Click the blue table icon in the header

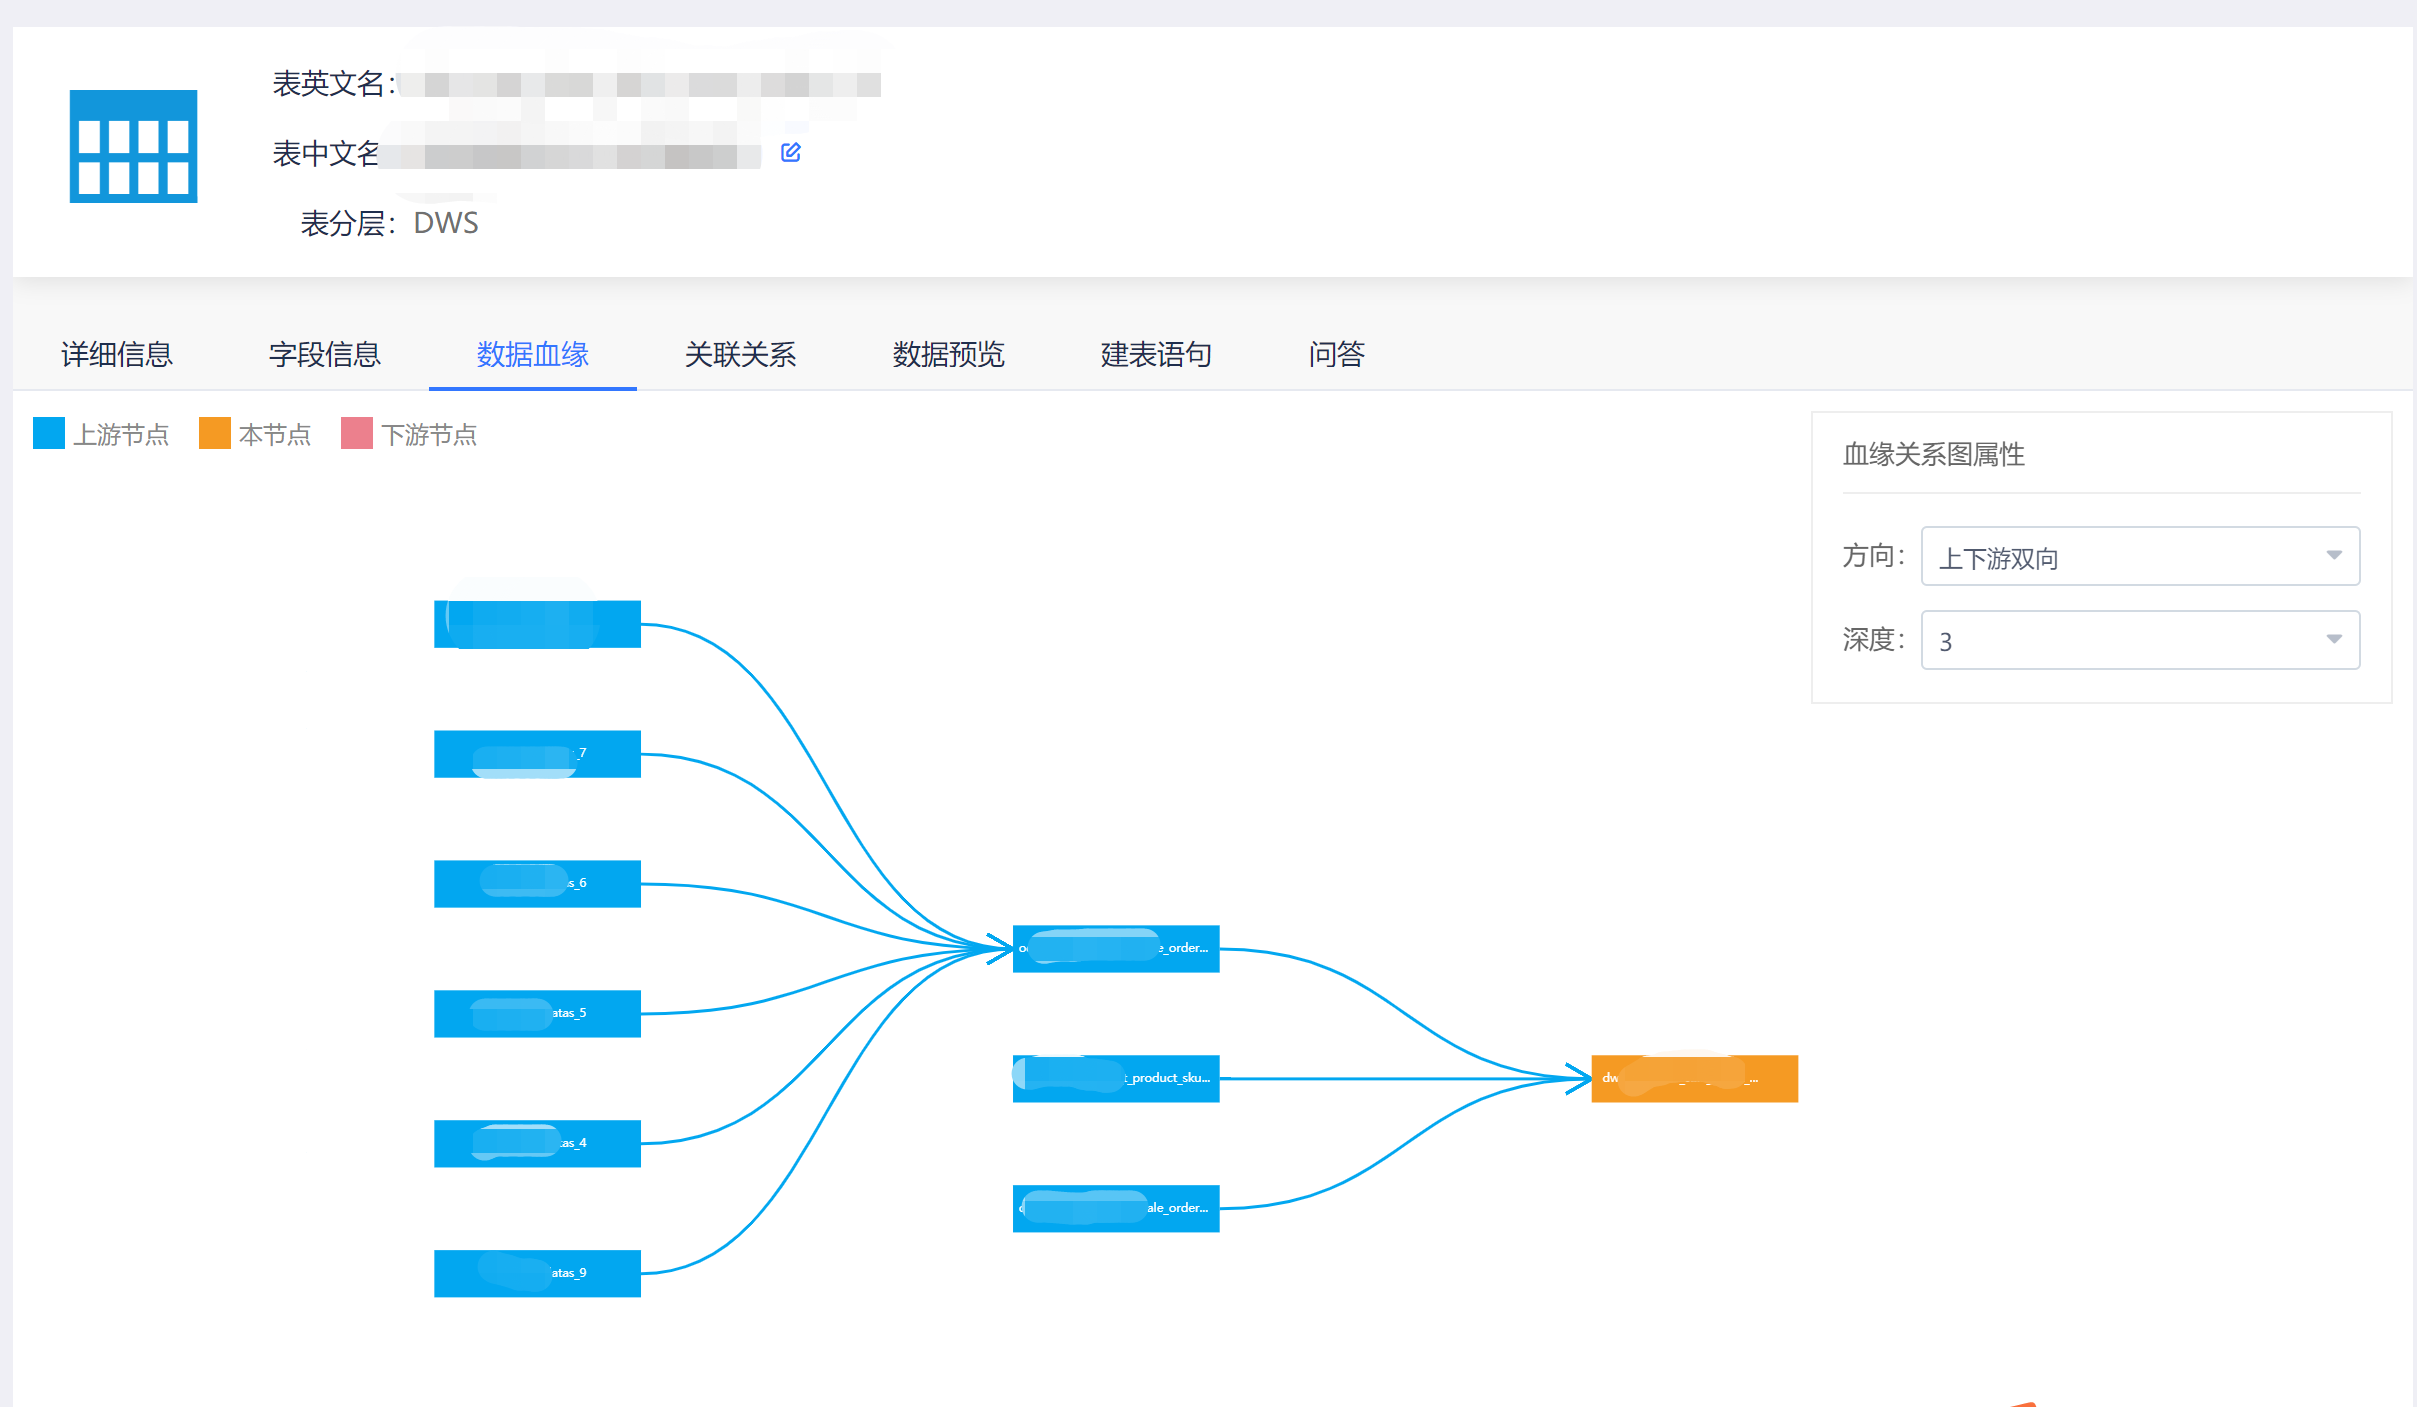click(133, 147)
